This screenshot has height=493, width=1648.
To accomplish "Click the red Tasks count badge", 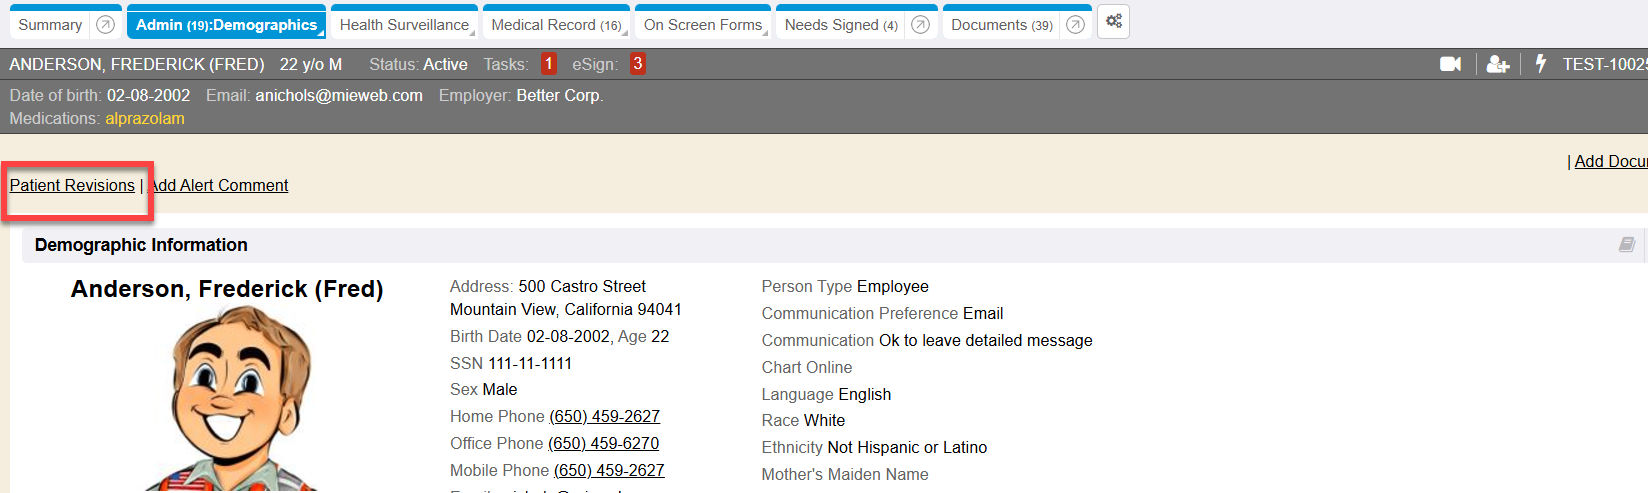I will [548, 64].
